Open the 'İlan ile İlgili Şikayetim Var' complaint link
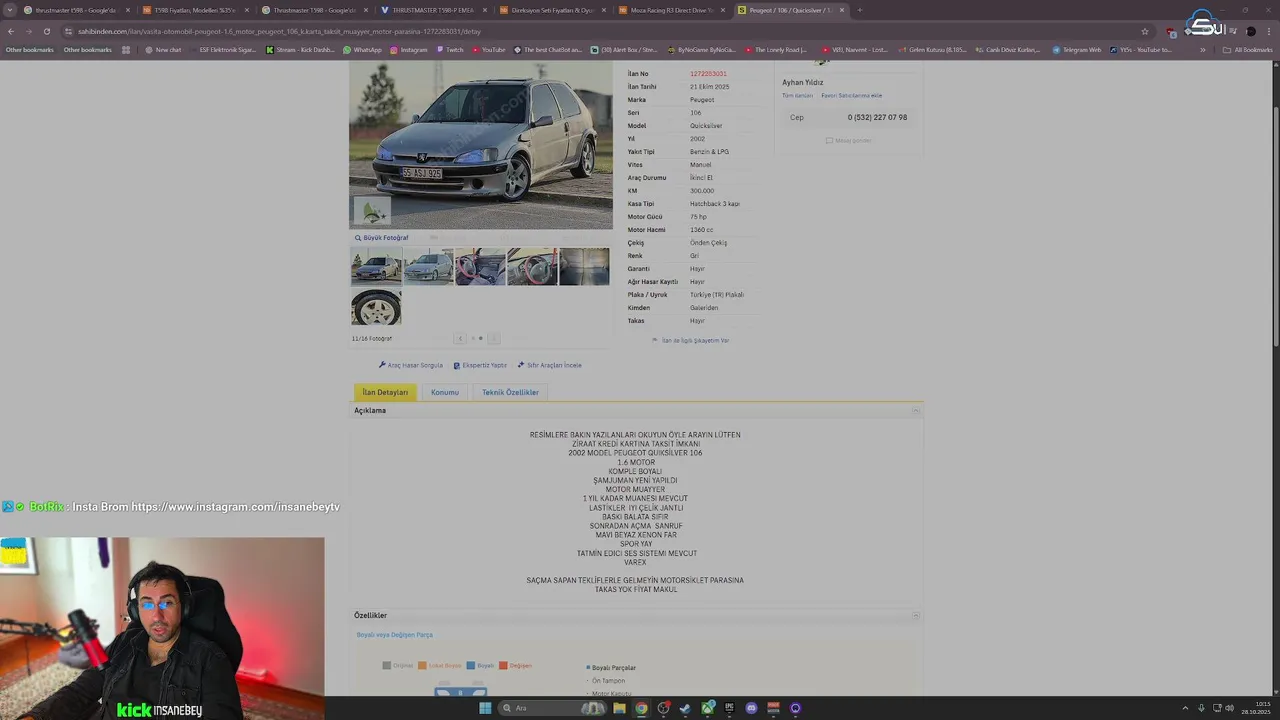 coord(691,340)
